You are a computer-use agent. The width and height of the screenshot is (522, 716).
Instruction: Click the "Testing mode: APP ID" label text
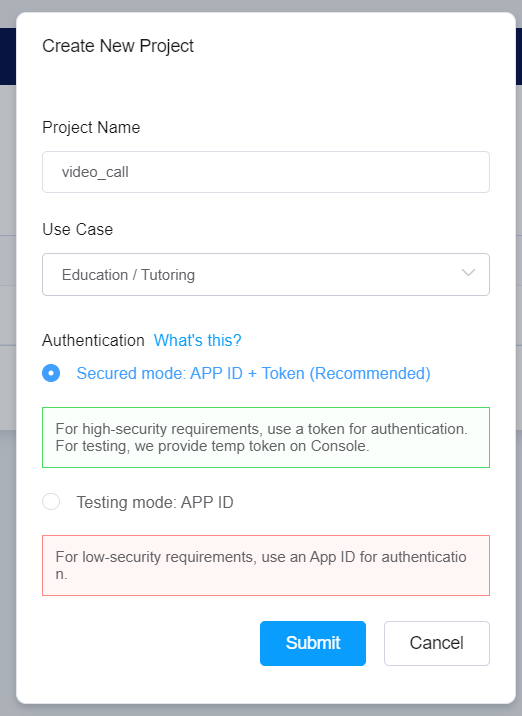[155, 502]
